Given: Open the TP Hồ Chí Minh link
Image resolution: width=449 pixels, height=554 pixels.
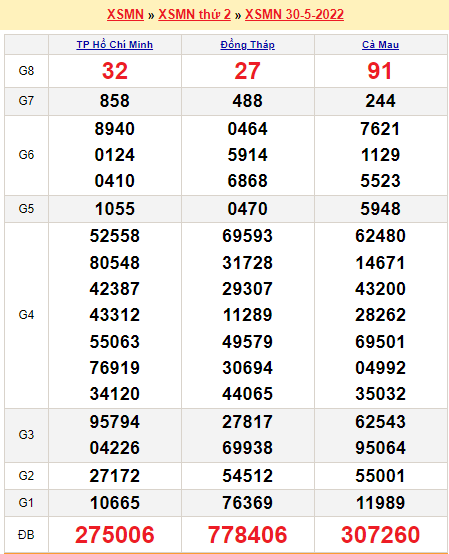Looking at the screenshot, I should (x=115, y=45).
